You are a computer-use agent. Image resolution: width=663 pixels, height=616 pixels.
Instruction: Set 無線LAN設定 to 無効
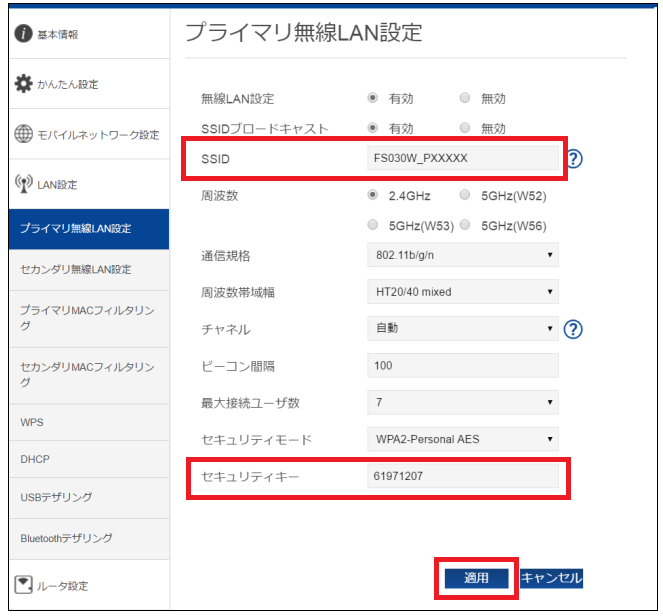point(464,98)
